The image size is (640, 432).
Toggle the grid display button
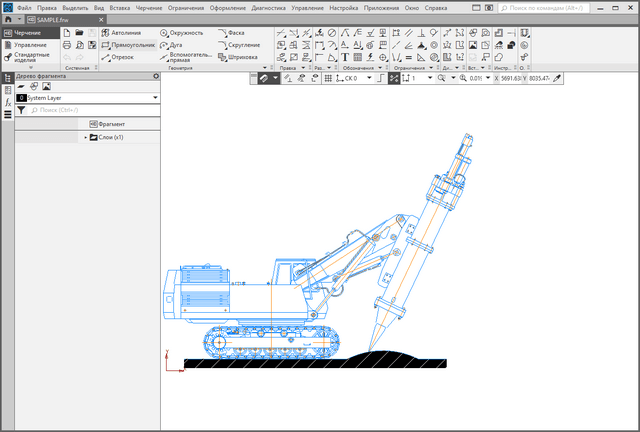(x=329, y=78)
